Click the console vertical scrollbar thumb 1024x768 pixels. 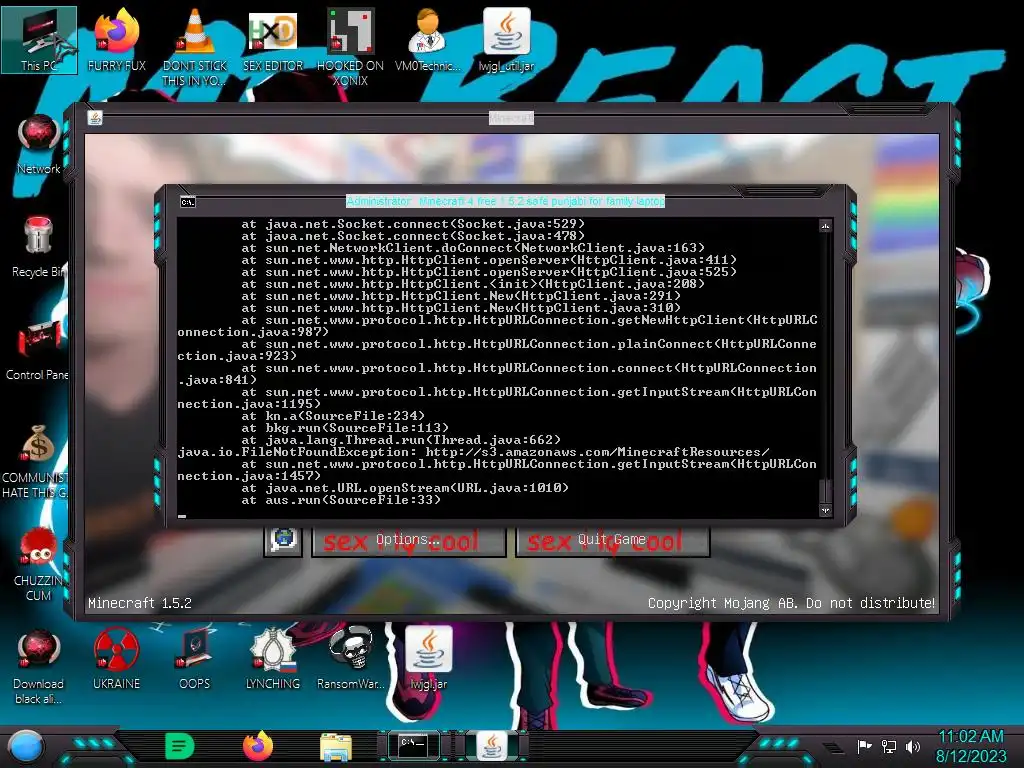click(x=825, y=490)
